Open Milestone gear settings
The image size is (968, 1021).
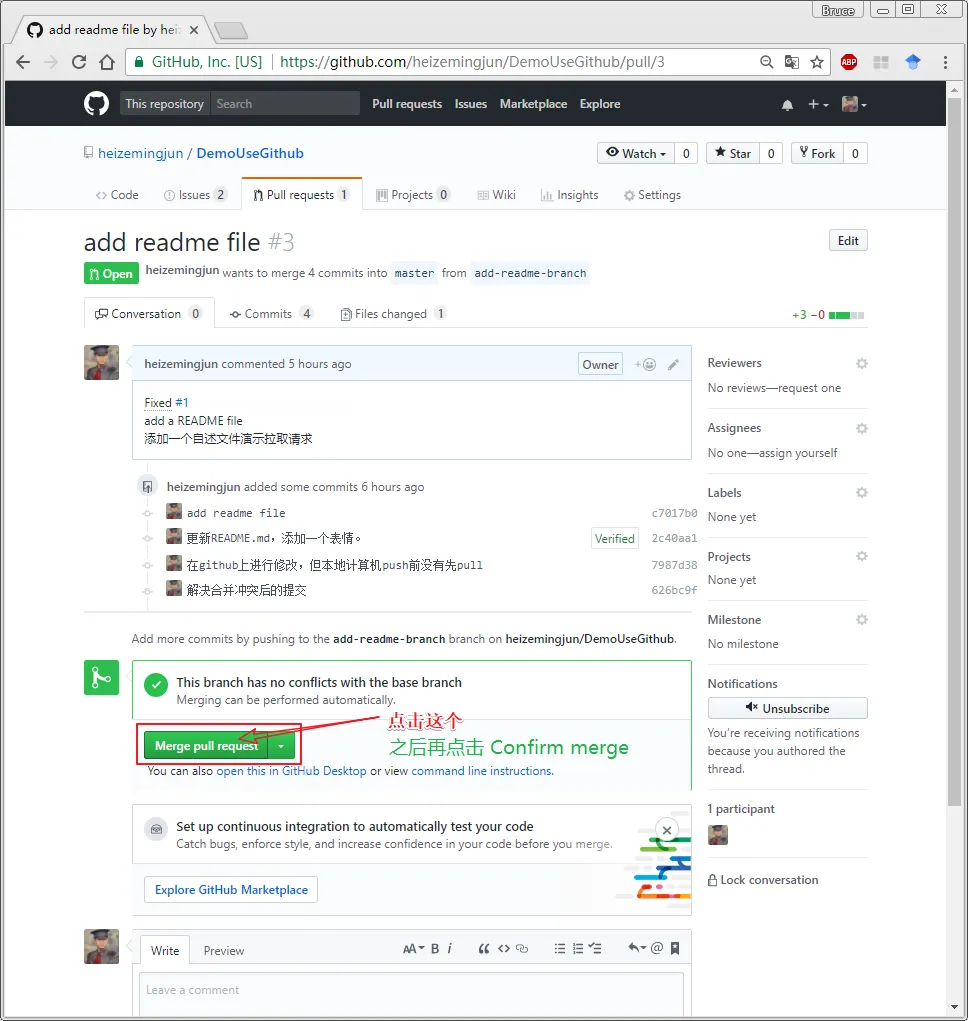coord(862,619)
